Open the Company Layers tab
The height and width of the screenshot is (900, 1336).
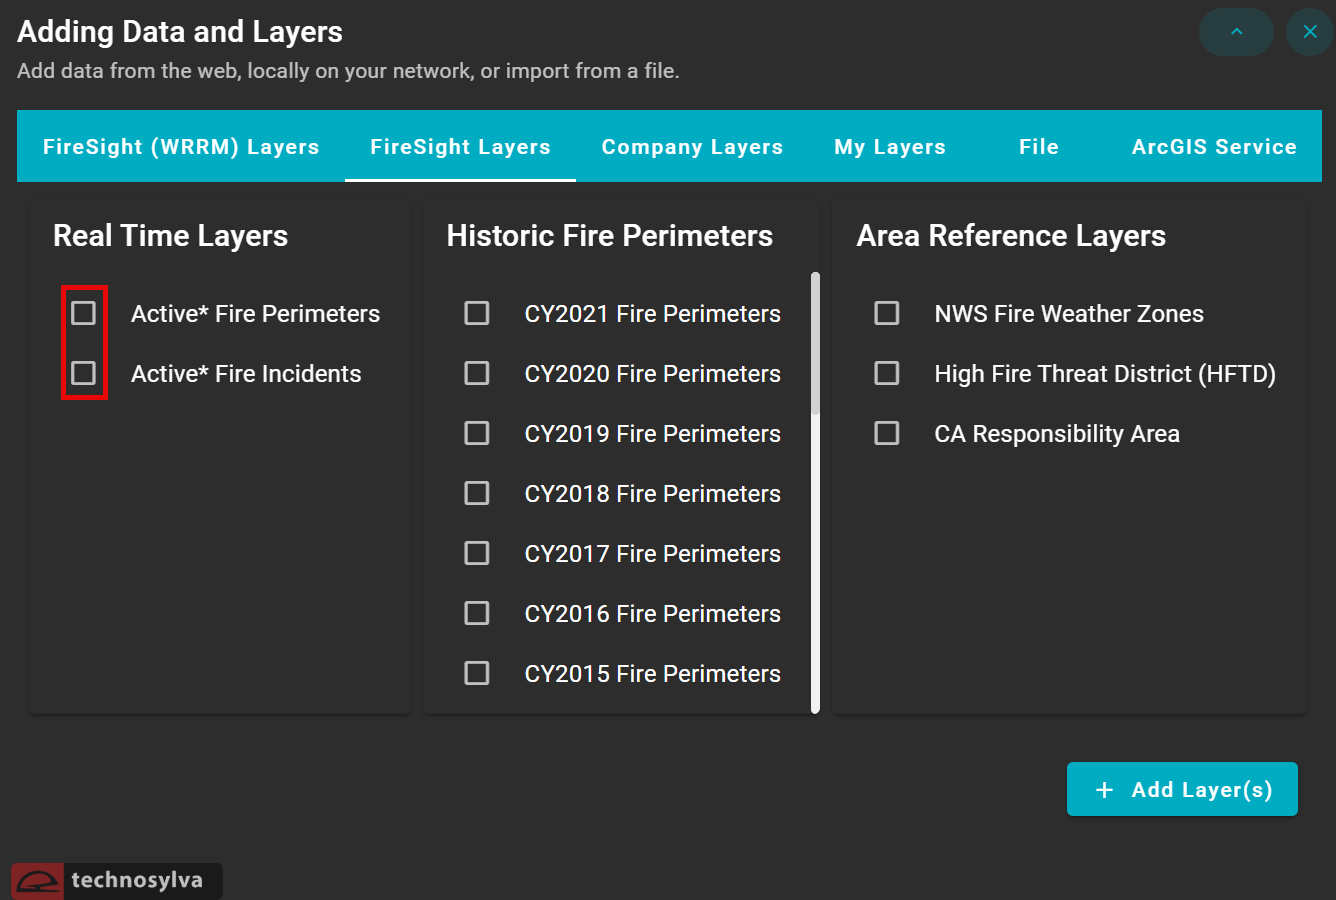[692, 147]
